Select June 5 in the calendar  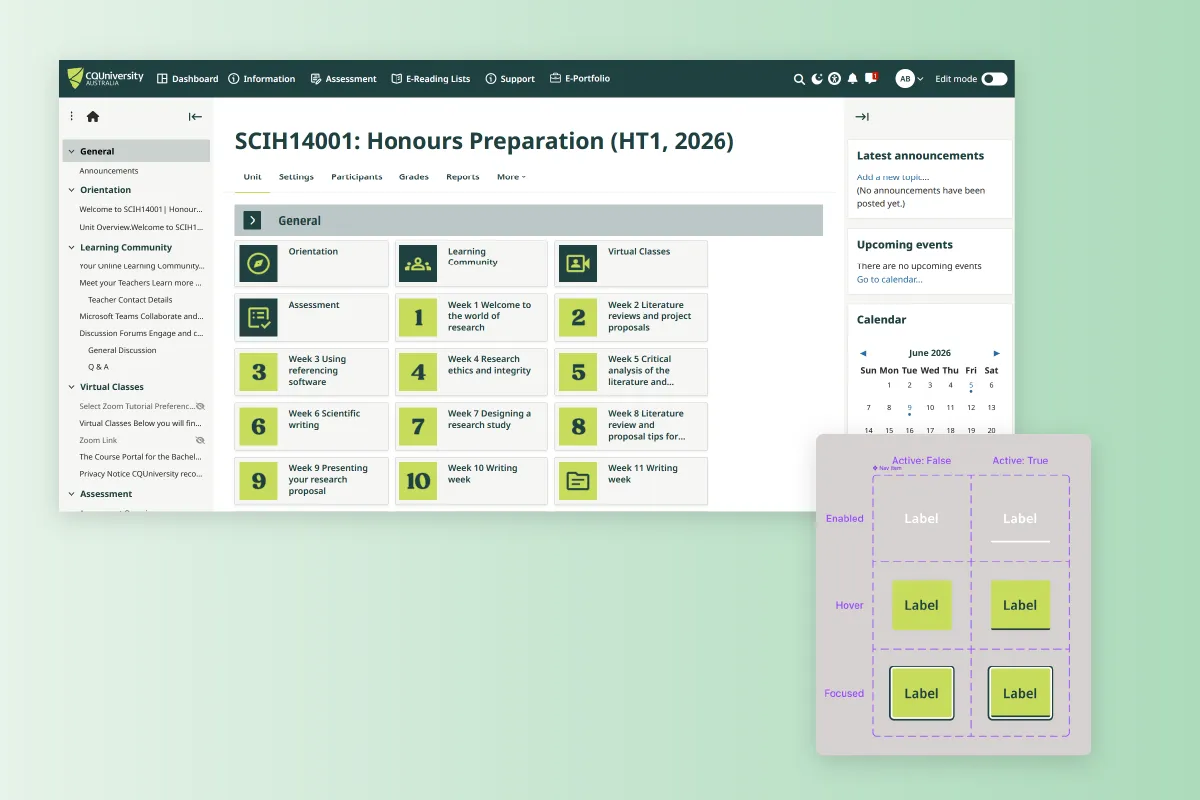tap(971, 385)
